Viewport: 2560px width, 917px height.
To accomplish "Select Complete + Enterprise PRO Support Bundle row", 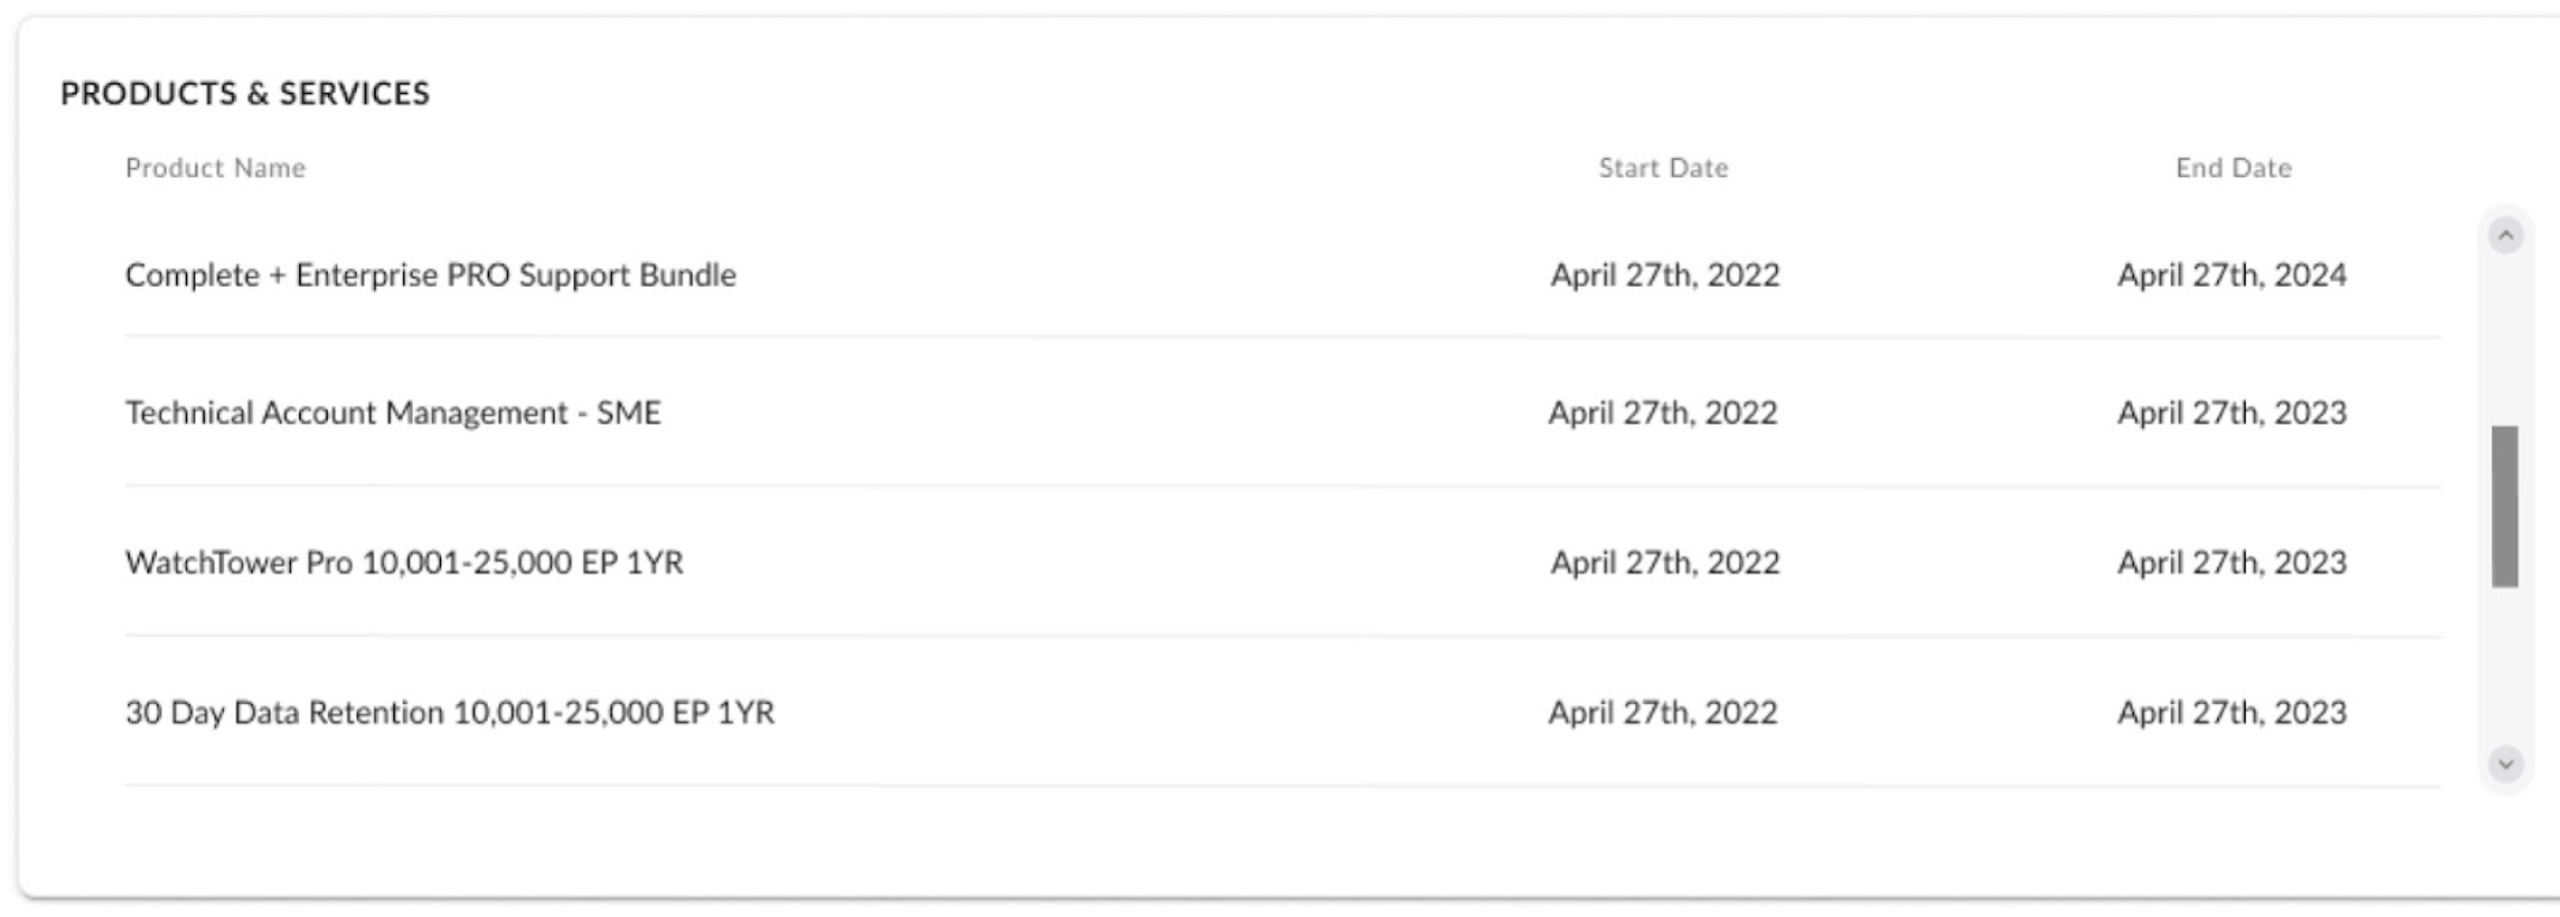I will click(1283, 275).
